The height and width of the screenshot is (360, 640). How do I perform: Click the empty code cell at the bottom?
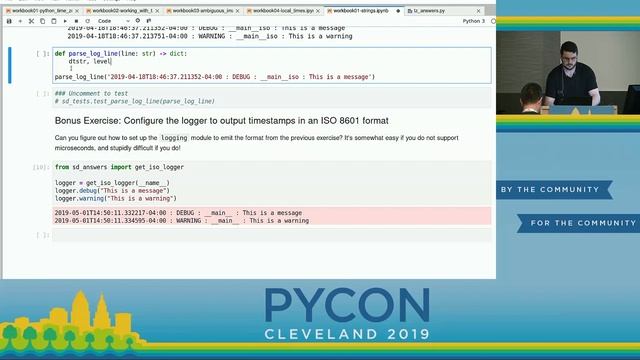tap(272, 235)
